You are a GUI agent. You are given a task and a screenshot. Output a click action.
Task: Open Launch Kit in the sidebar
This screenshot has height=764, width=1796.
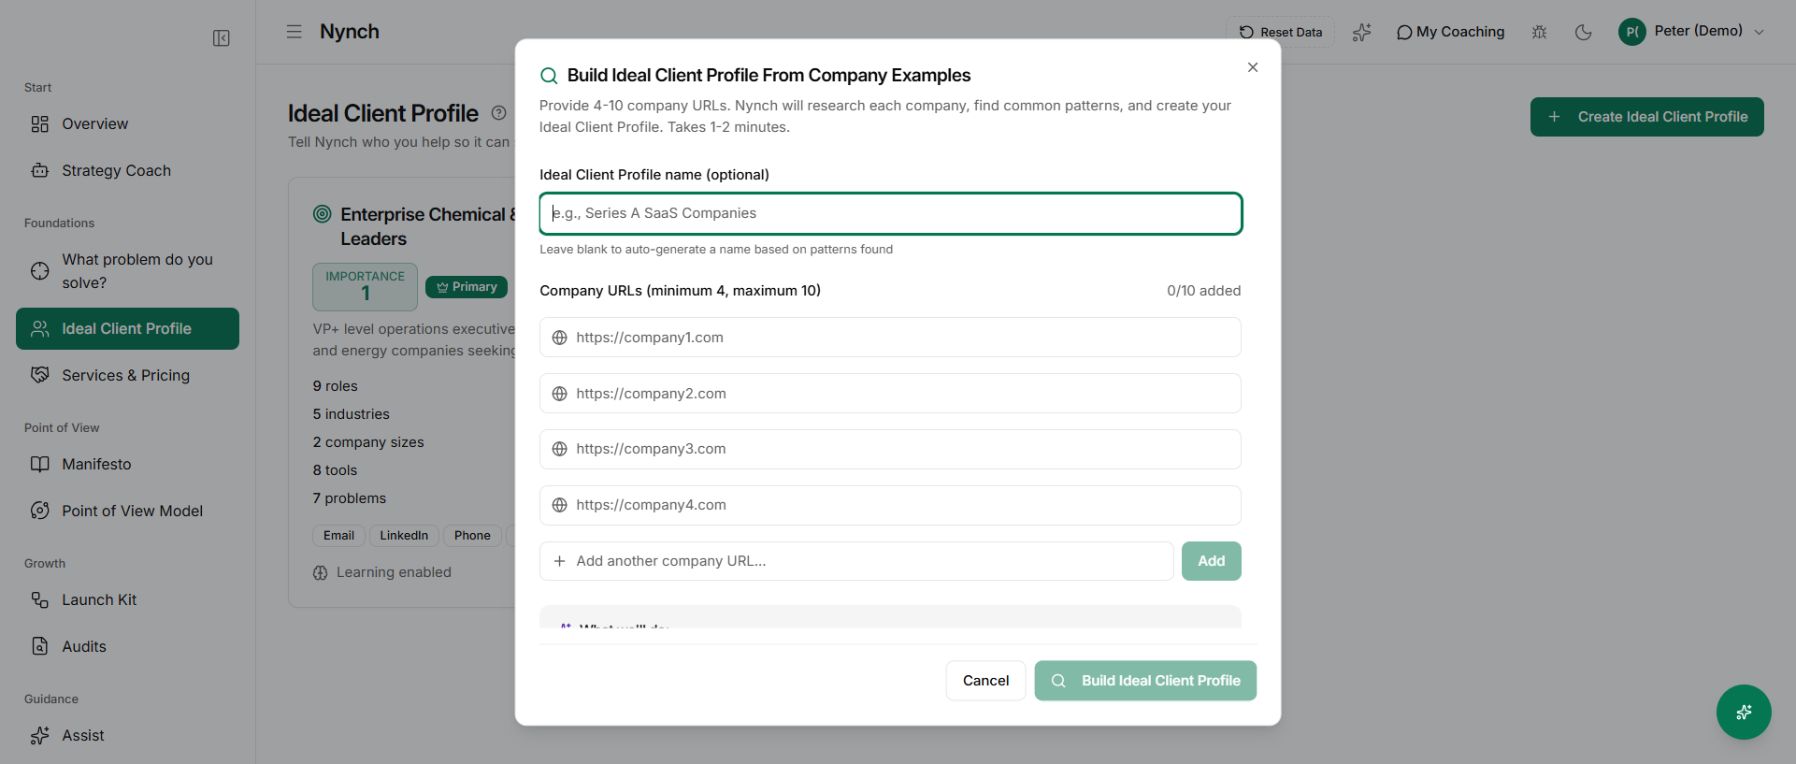point(127,600)
